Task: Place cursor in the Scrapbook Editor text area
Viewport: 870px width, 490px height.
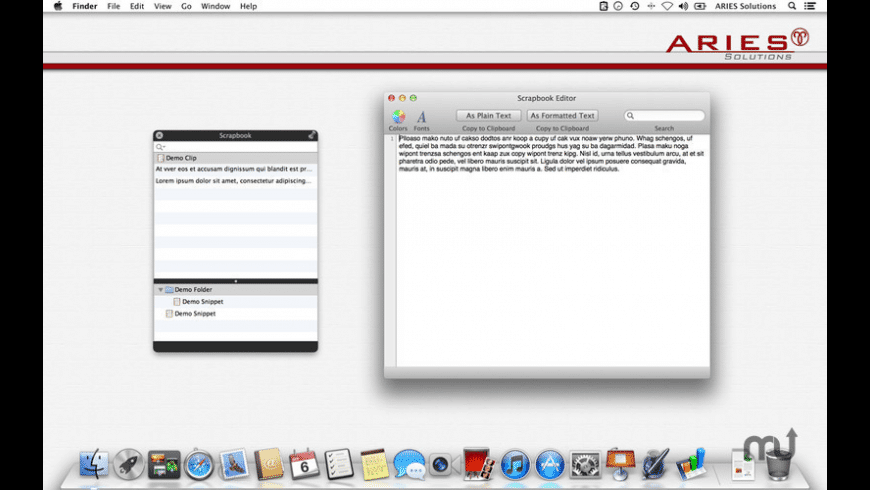Action: tap(553, 250)
